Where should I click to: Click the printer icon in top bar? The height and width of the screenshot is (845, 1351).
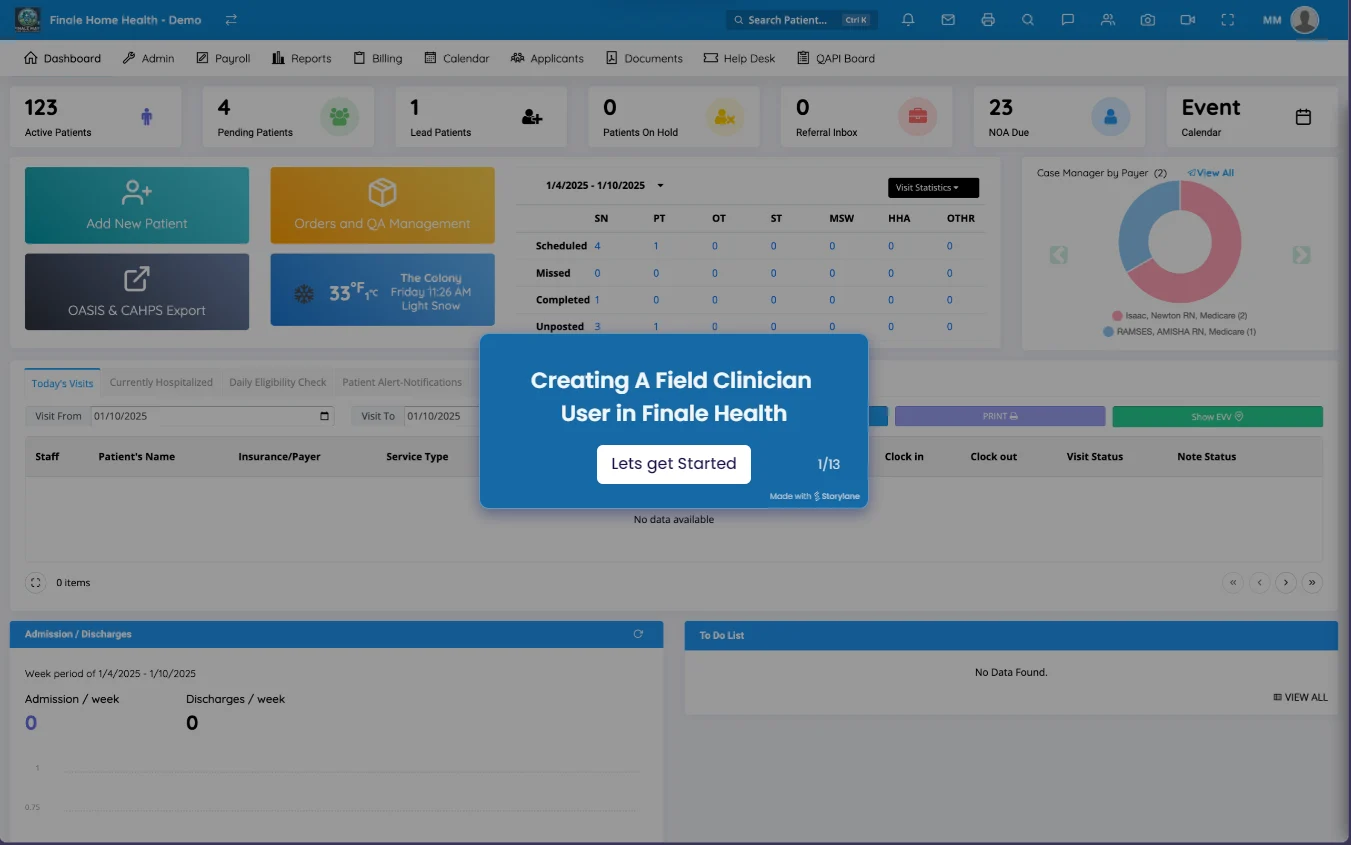(988, 20)
